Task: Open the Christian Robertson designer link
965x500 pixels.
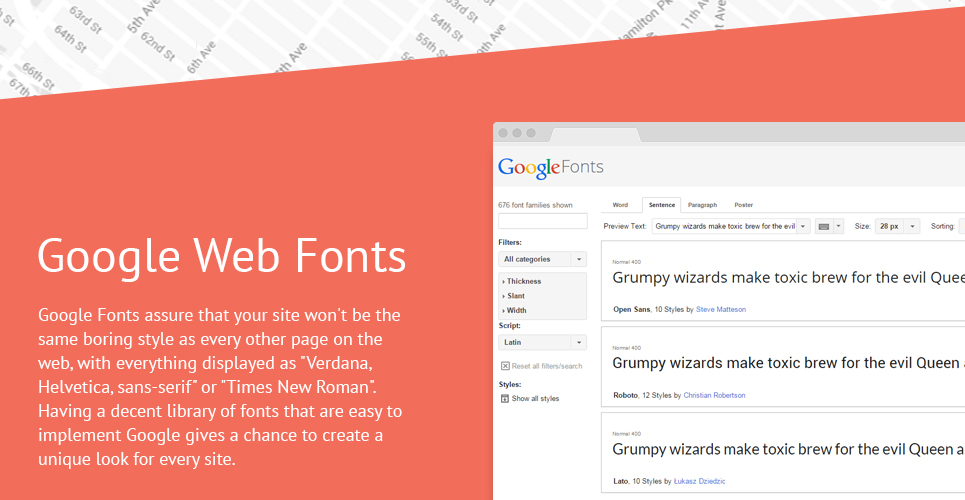Action: 715,395
